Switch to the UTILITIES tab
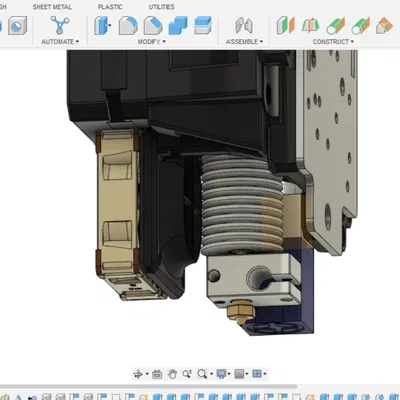The height and width of the screenshot is (400, 400). [x=161, y=7]
